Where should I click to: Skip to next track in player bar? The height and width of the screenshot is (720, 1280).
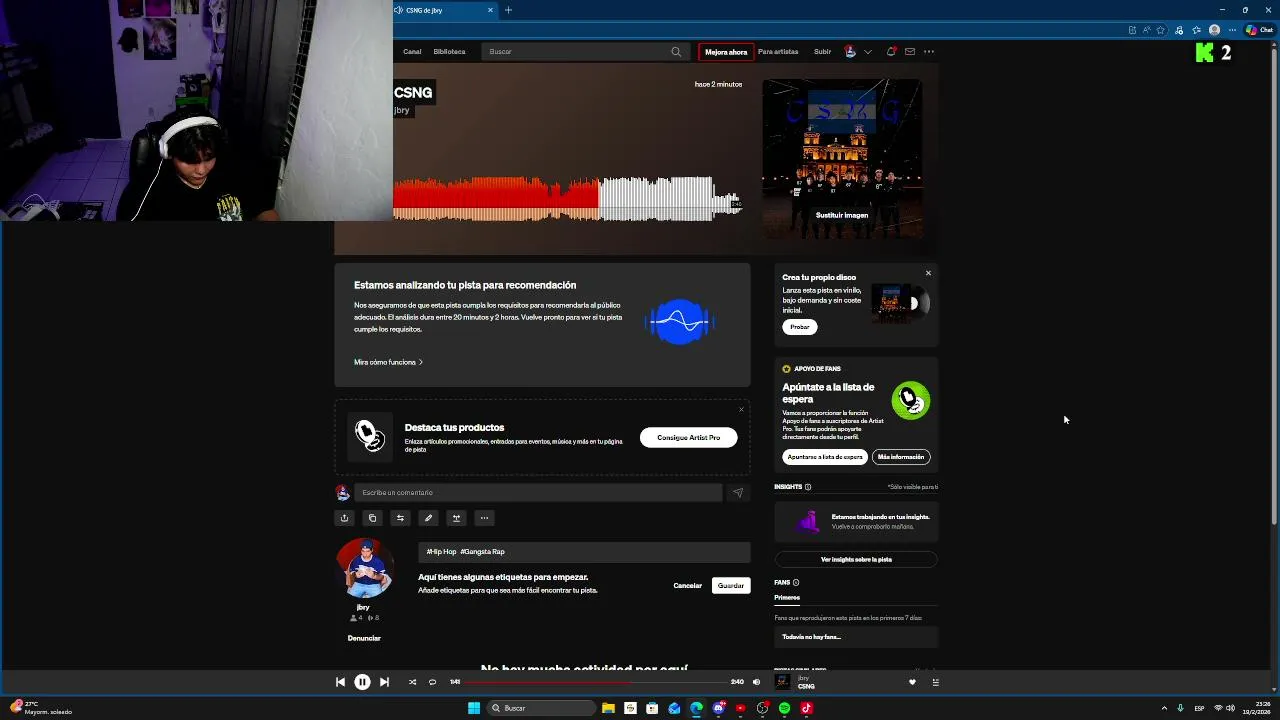pyautogui.click(x=384, y=682)
